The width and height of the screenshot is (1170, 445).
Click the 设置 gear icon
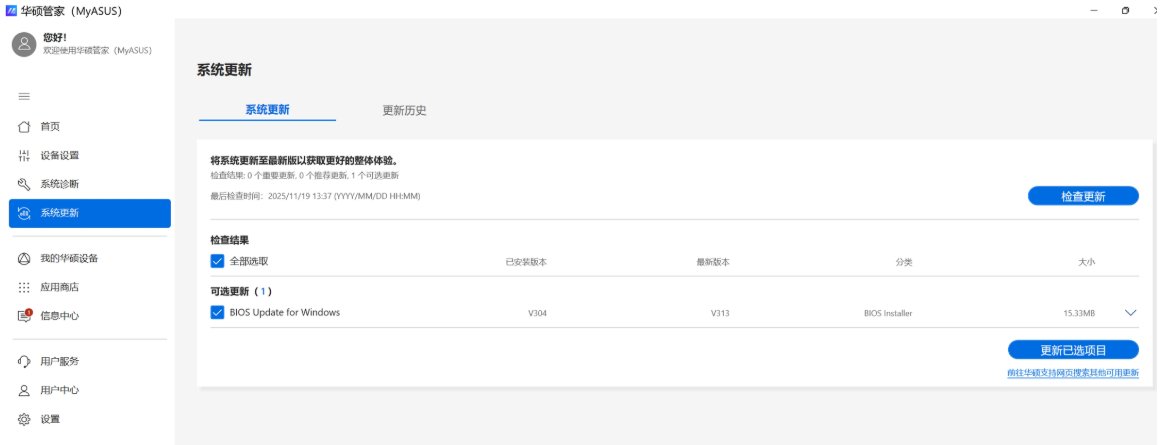pos(24,419)
